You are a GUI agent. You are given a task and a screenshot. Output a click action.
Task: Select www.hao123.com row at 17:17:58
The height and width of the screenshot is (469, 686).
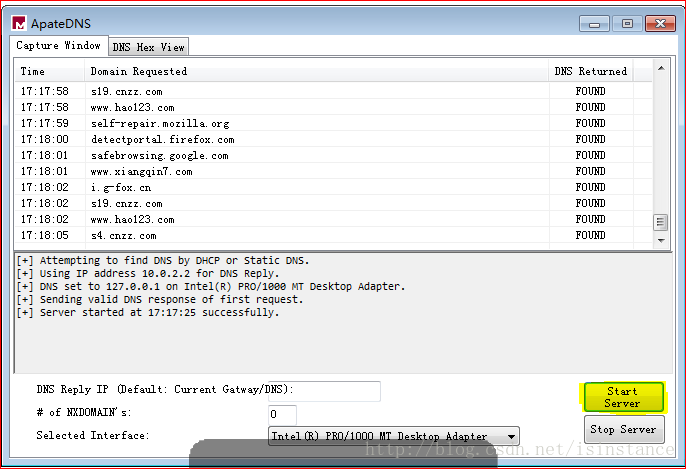pos(333,107)
